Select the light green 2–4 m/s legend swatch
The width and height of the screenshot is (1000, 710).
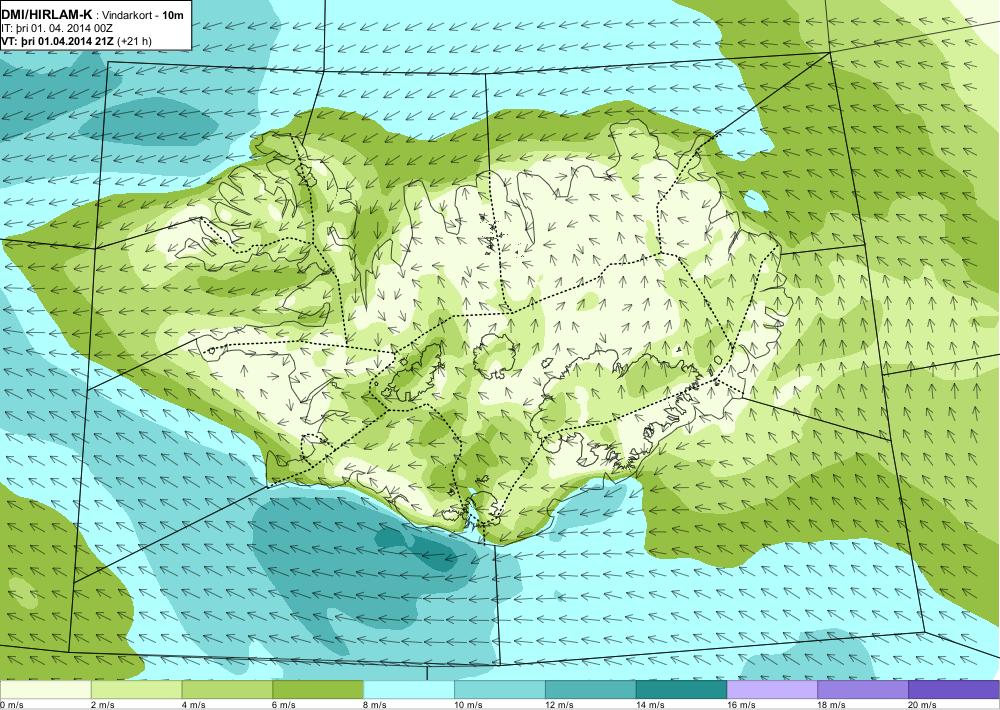[x=136, y=689]
